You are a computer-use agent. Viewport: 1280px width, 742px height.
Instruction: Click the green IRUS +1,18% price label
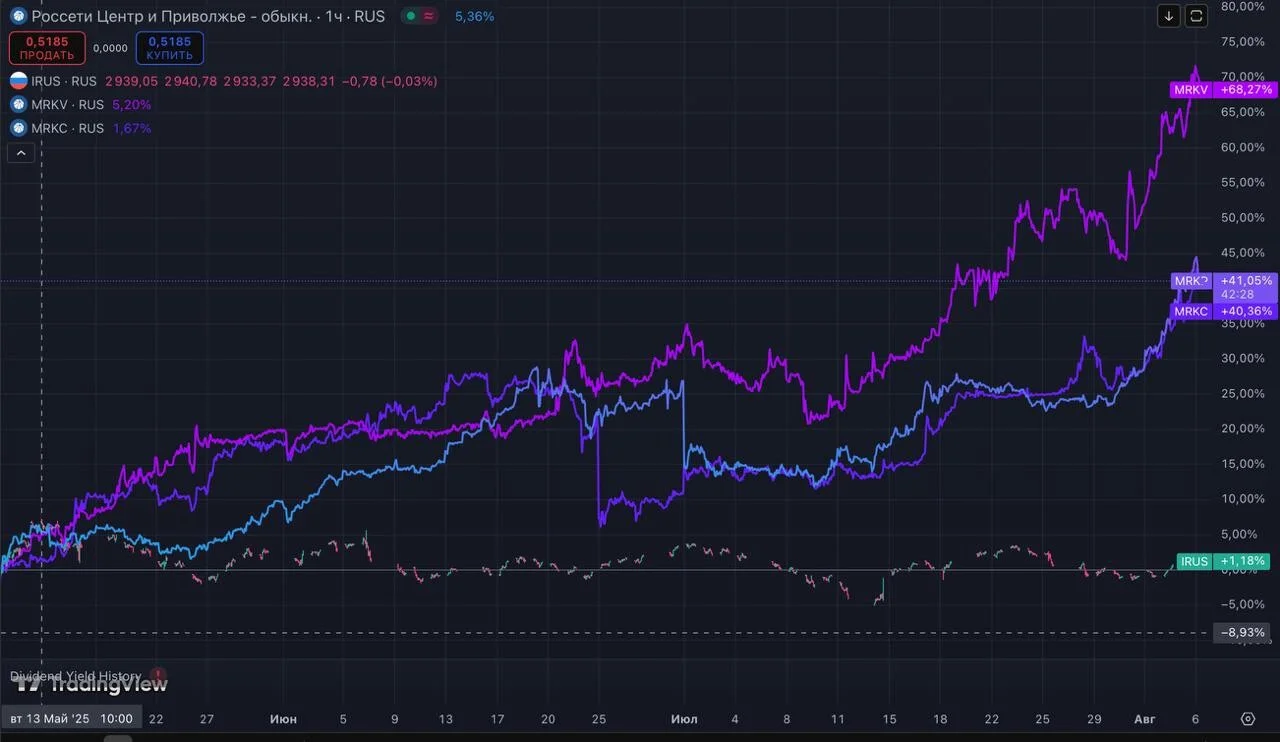[1225, 561]
